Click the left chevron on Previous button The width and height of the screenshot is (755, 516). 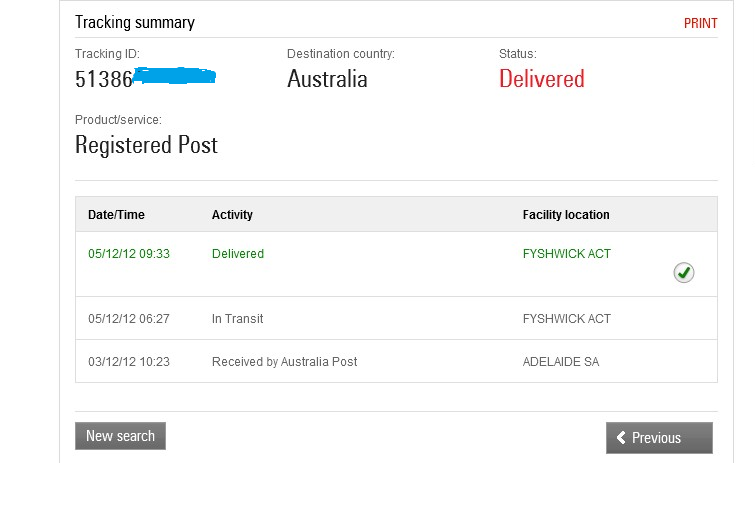[621, 438]
